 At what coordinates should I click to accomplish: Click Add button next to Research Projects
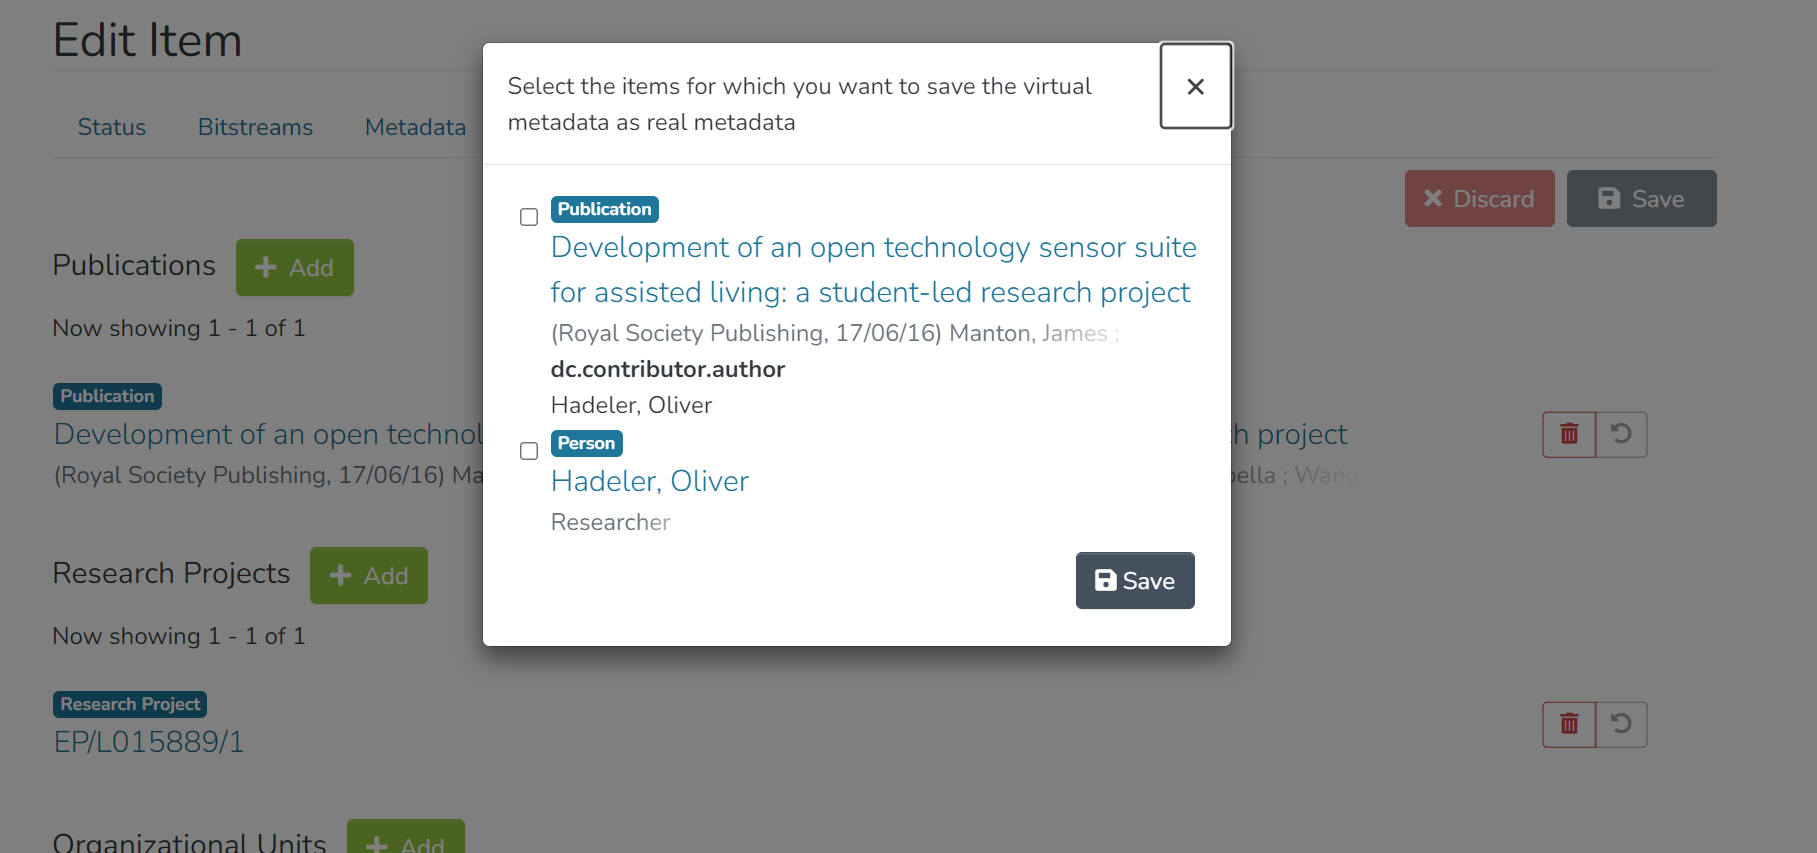368,576
